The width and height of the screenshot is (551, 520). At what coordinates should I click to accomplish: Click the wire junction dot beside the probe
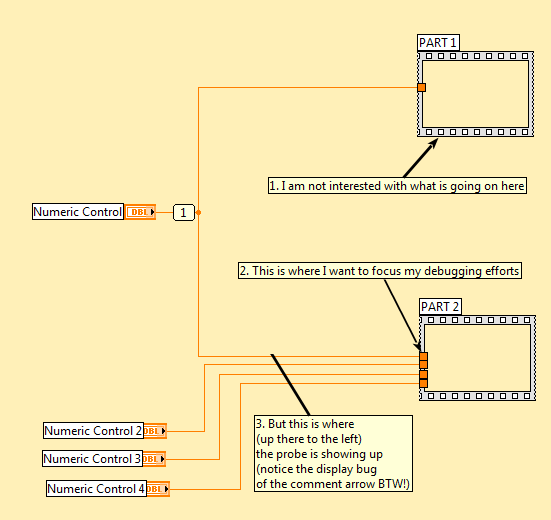click(x=198, y=212)
